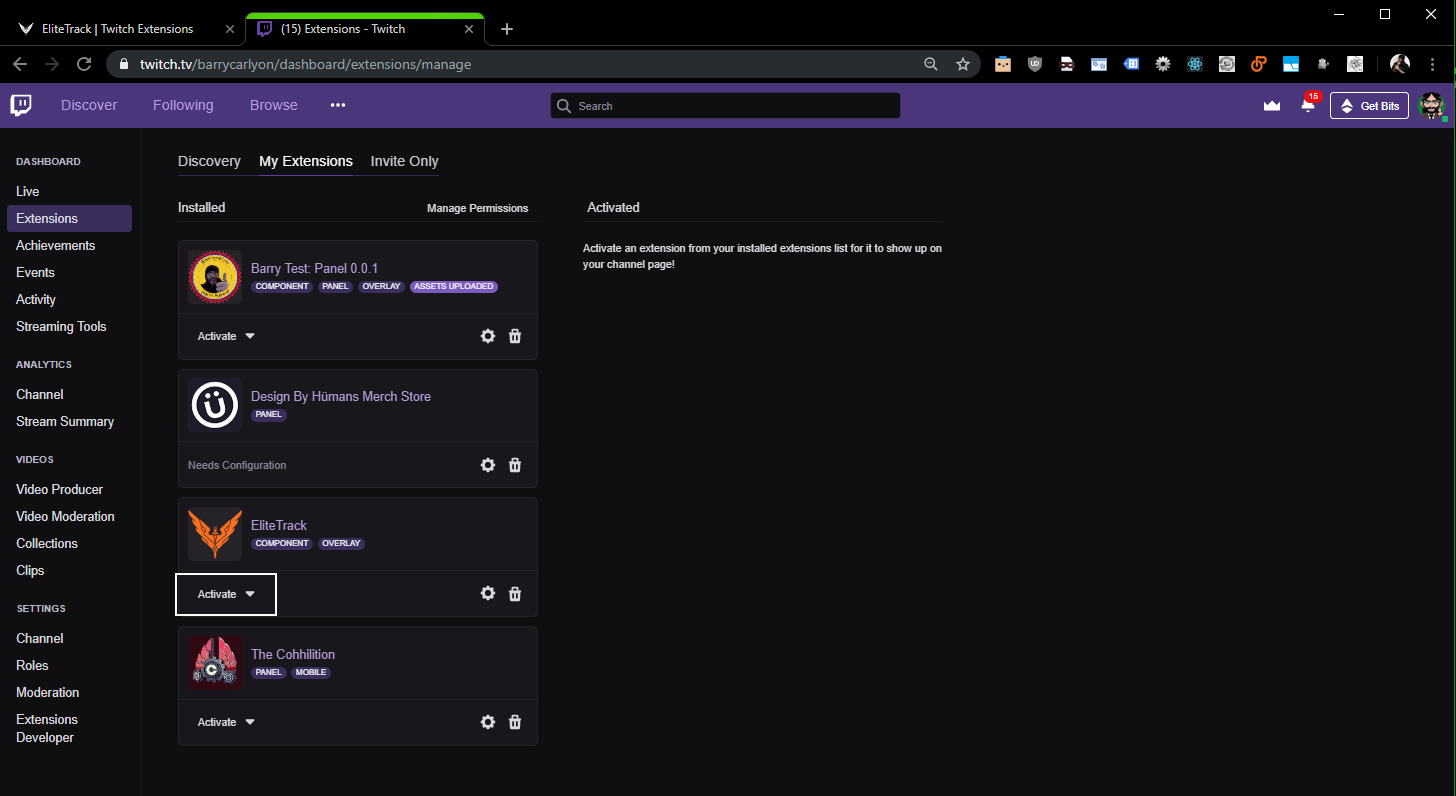Click Twitch search input field
The image size is (1456, 796).
coord(725,106)
